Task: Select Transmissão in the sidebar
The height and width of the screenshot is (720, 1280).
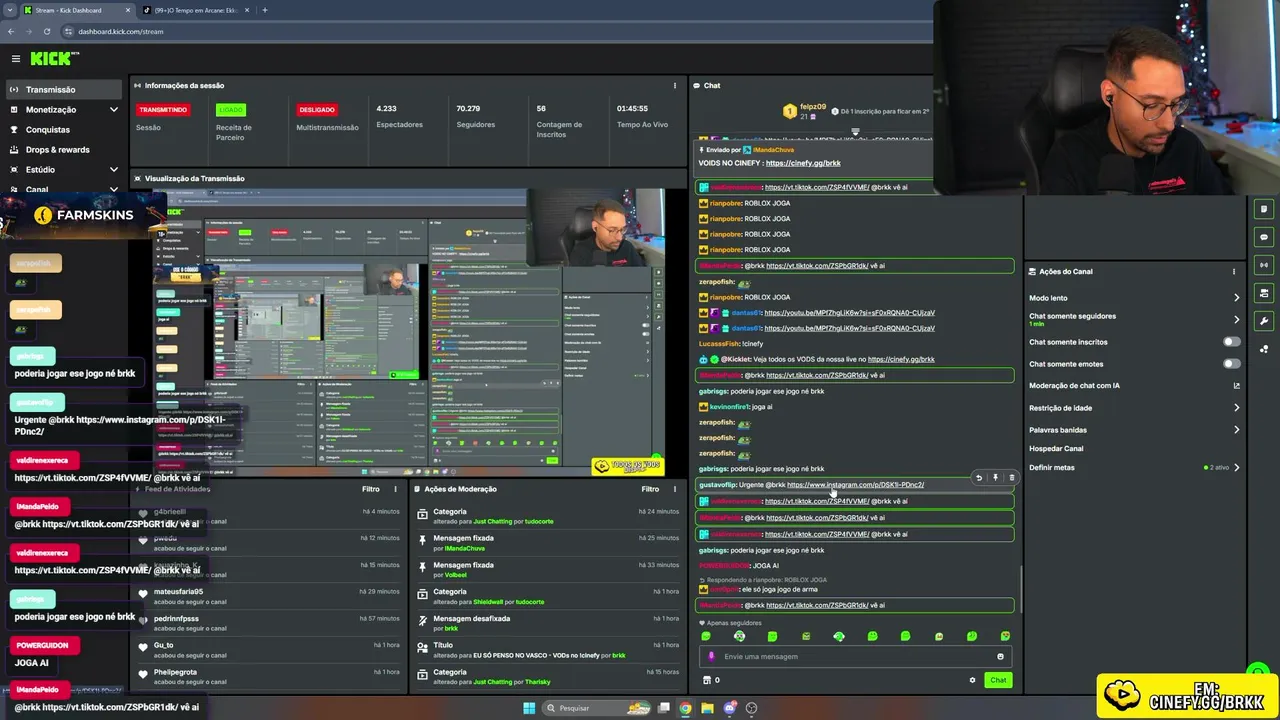Action: pyautogui.click(x=63, y=89)
